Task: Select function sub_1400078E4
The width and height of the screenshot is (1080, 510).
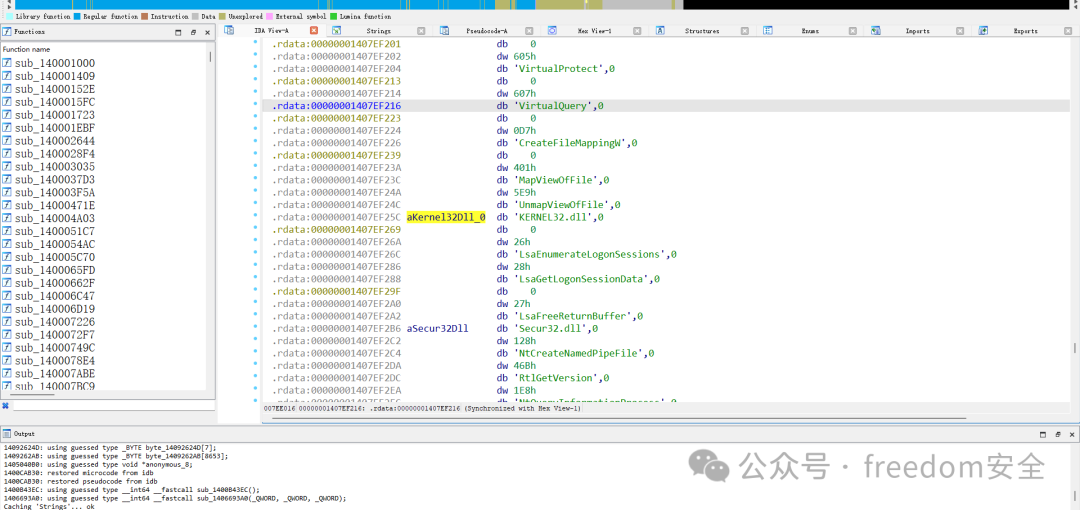Action: tap(55, 360)
